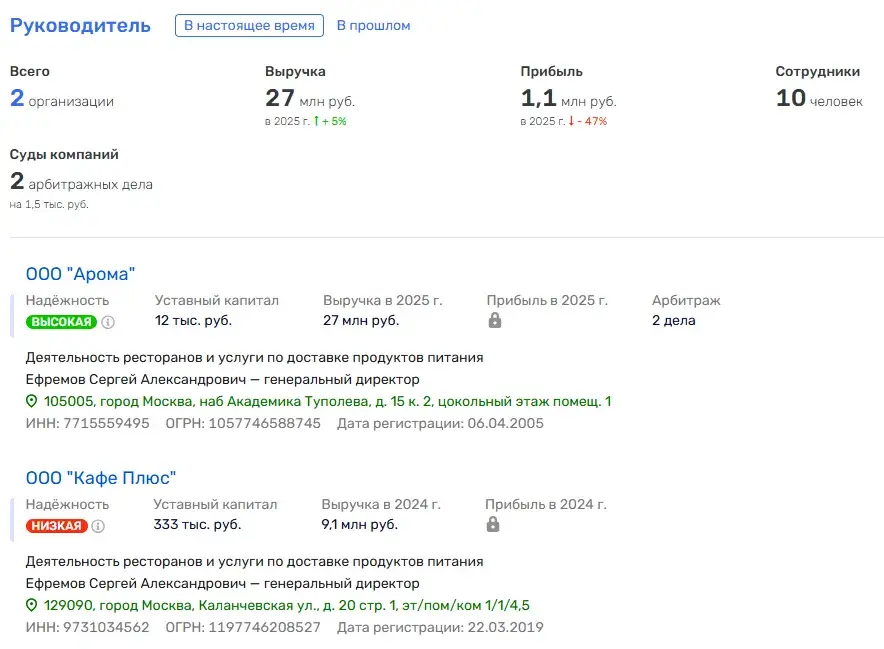Click info icon next to ВЫСОКАЯ badge
The width and height of the screenshot is (884, 649).
(x=108, y=322)
